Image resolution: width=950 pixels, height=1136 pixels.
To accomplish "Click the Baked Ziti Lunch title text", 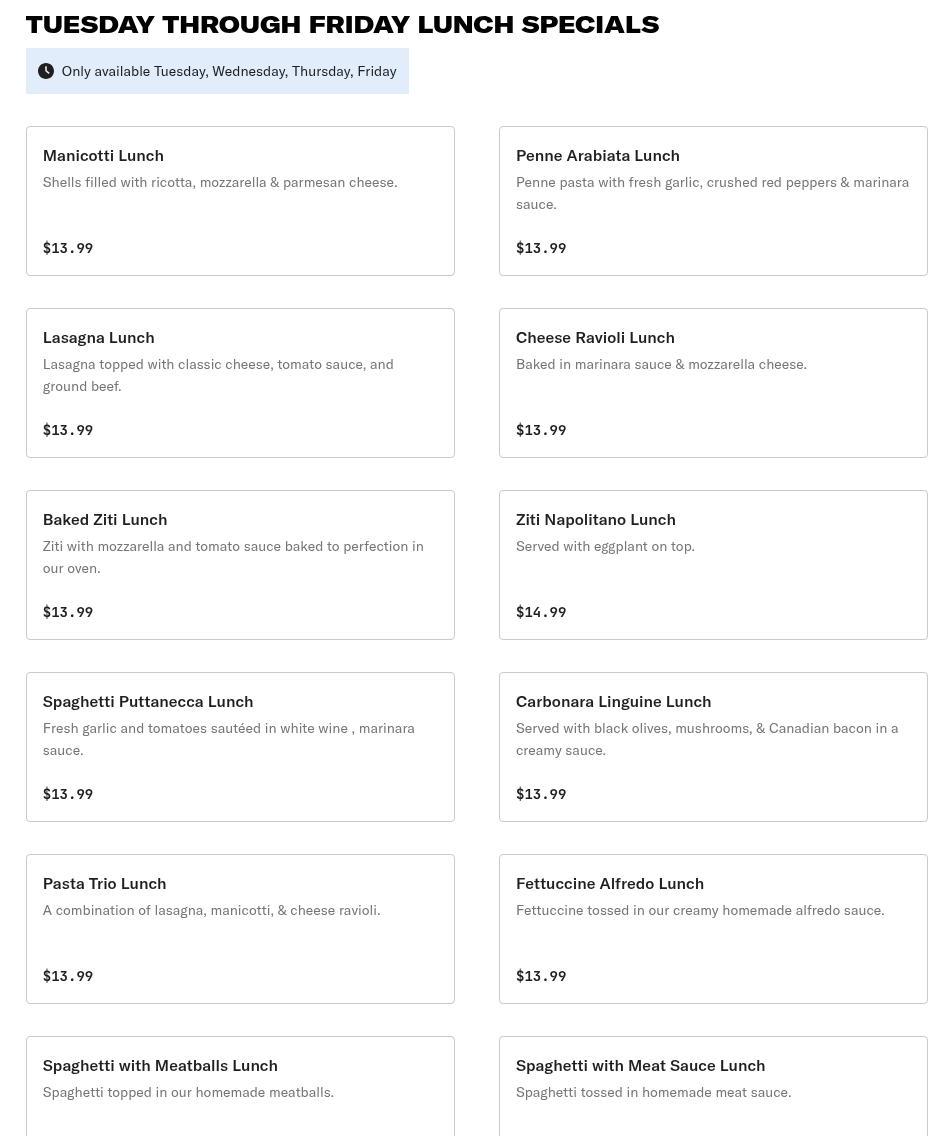I will [x=105, y=519].
